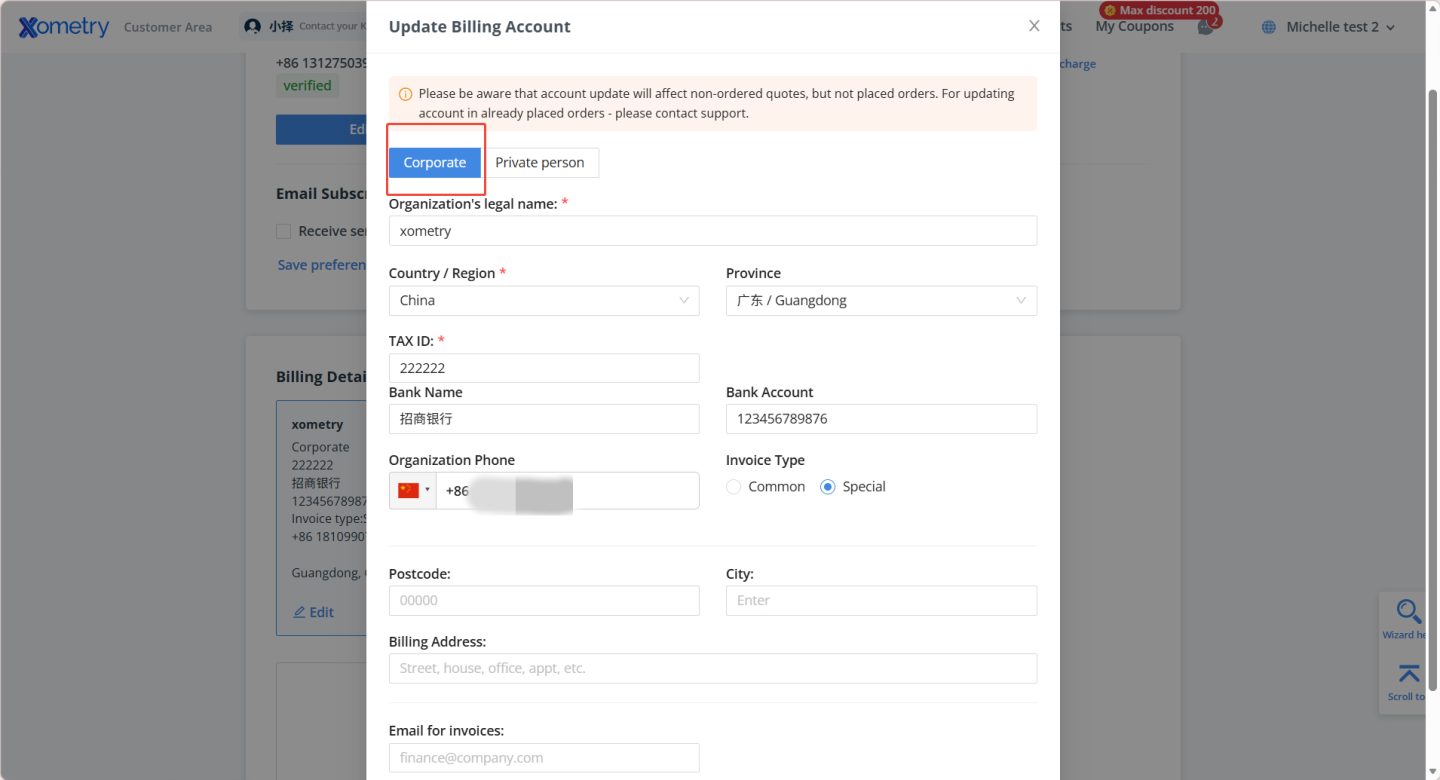This screenshot has width=1440, height=780.
Task: Select the Common invoice type
Action: tap(734, 487)
